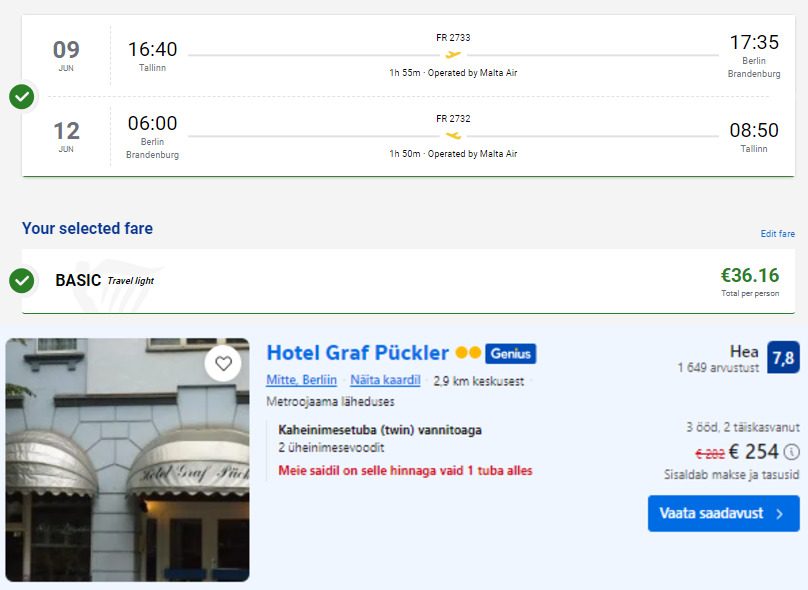This screenshot has width=808, height=590.
Task: Click the 7,8 rating score badge
Action: [783, 357]
